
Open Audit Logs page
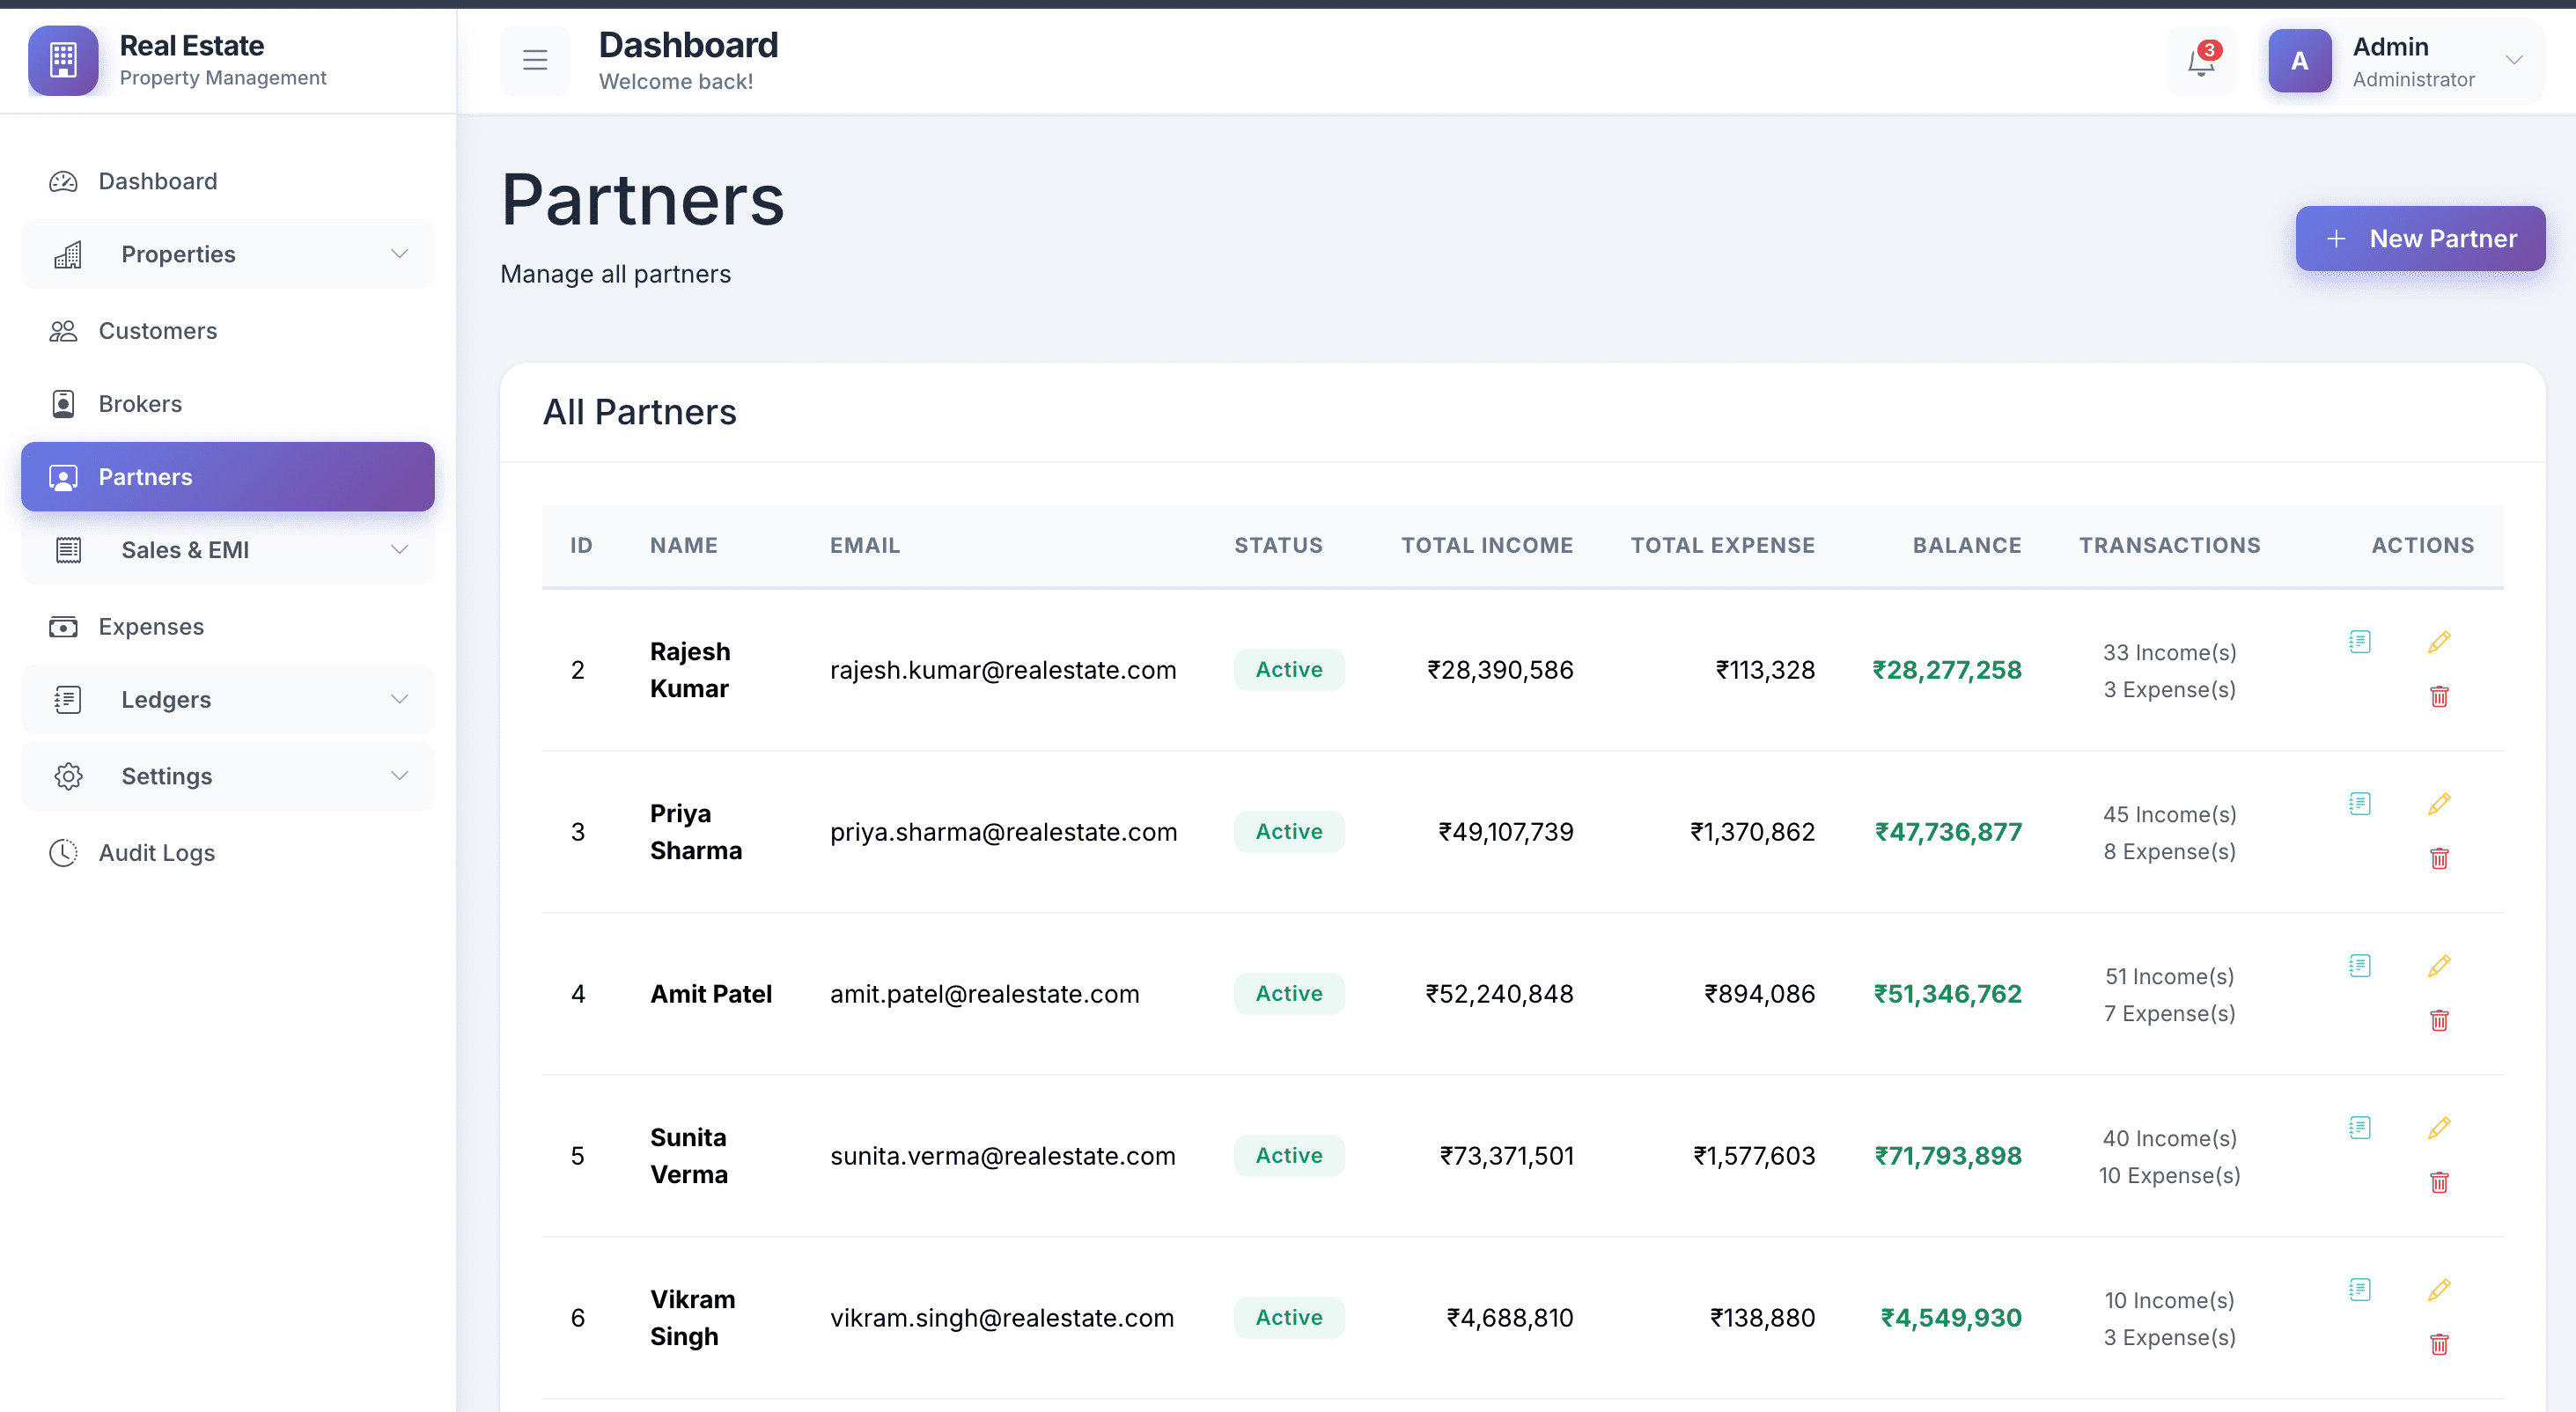pyautogui.click(x=157, y=853)
